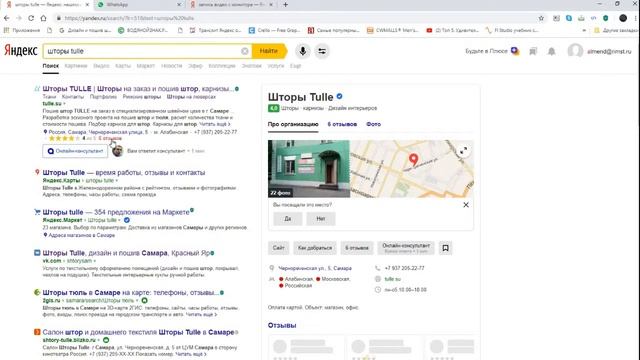Expand the Ещё menu in search tabs
This screenshot has height=360, width=640.
[x=296, y=66]
